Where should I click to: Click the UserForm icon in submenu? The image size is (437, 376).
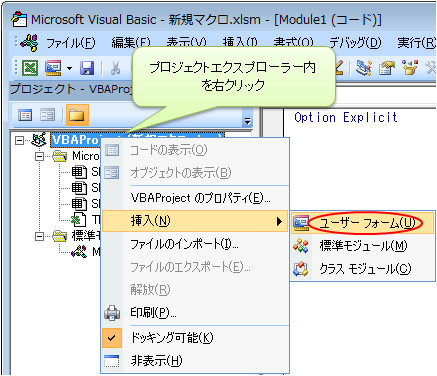coord(301,223)
